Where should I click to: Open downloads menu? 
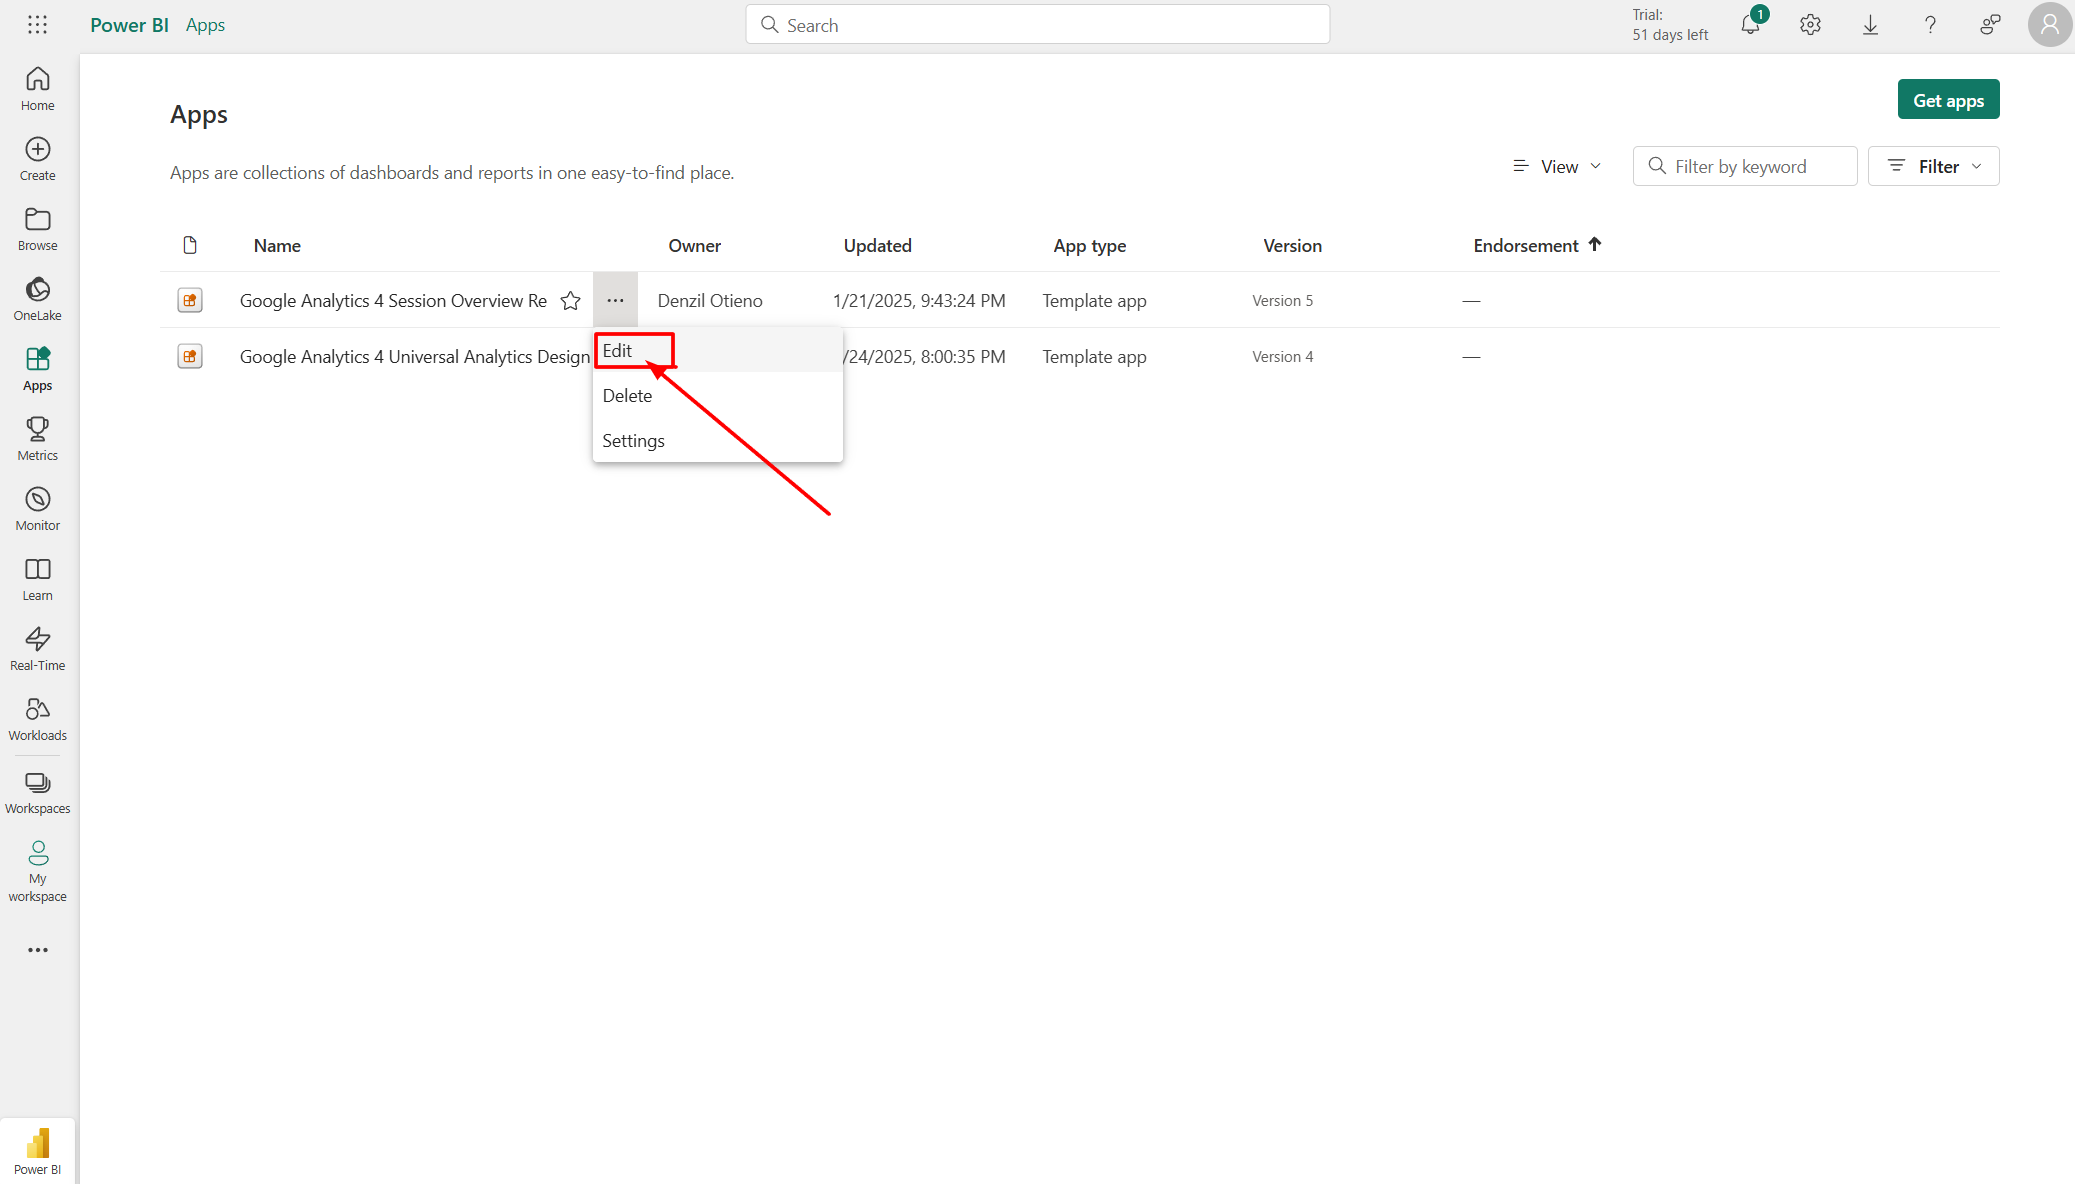(x=1870, y=25)
